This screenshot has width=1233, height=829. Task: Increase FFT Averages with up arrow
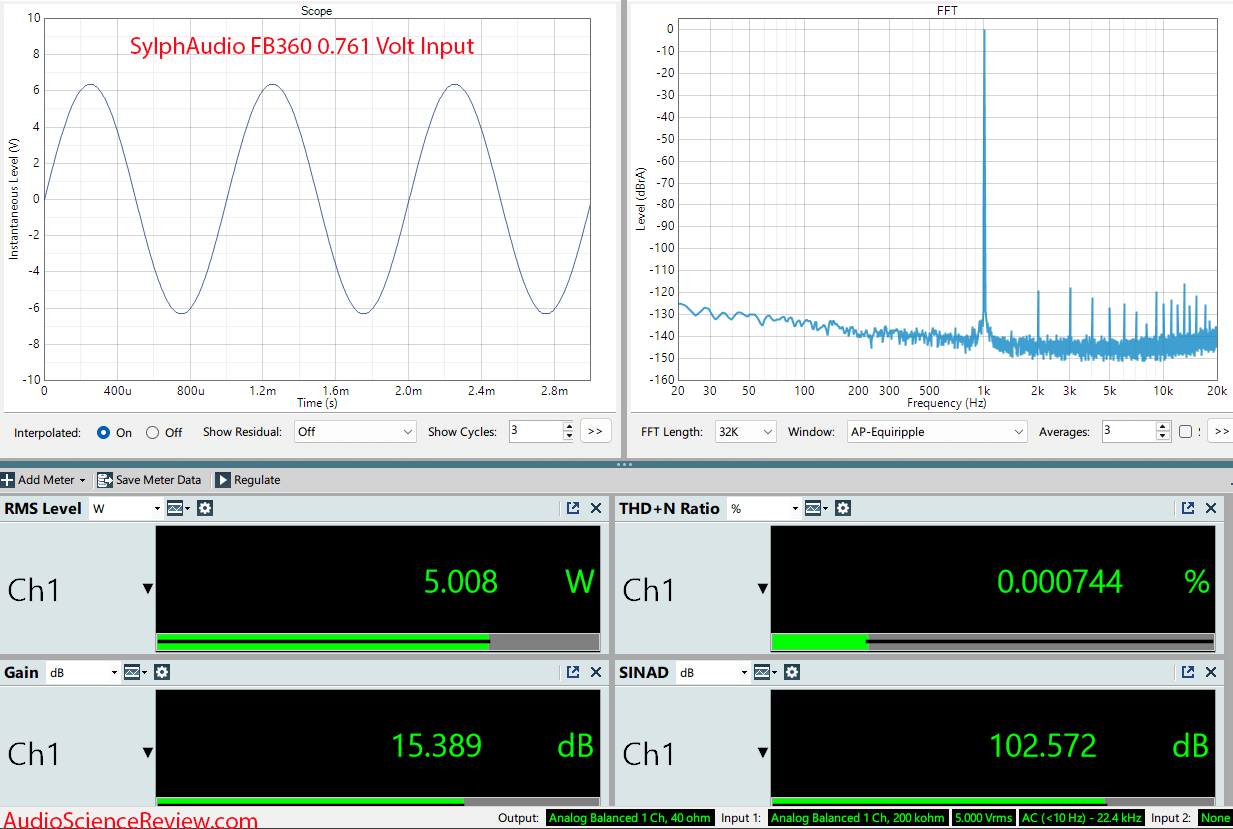click(x=1163, y=427)
